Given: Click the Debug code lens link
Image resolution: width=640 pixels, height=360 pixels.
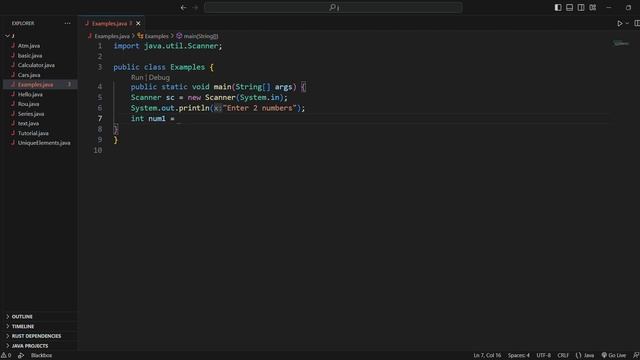Looking at the screenshot, I should coord(159,78).
